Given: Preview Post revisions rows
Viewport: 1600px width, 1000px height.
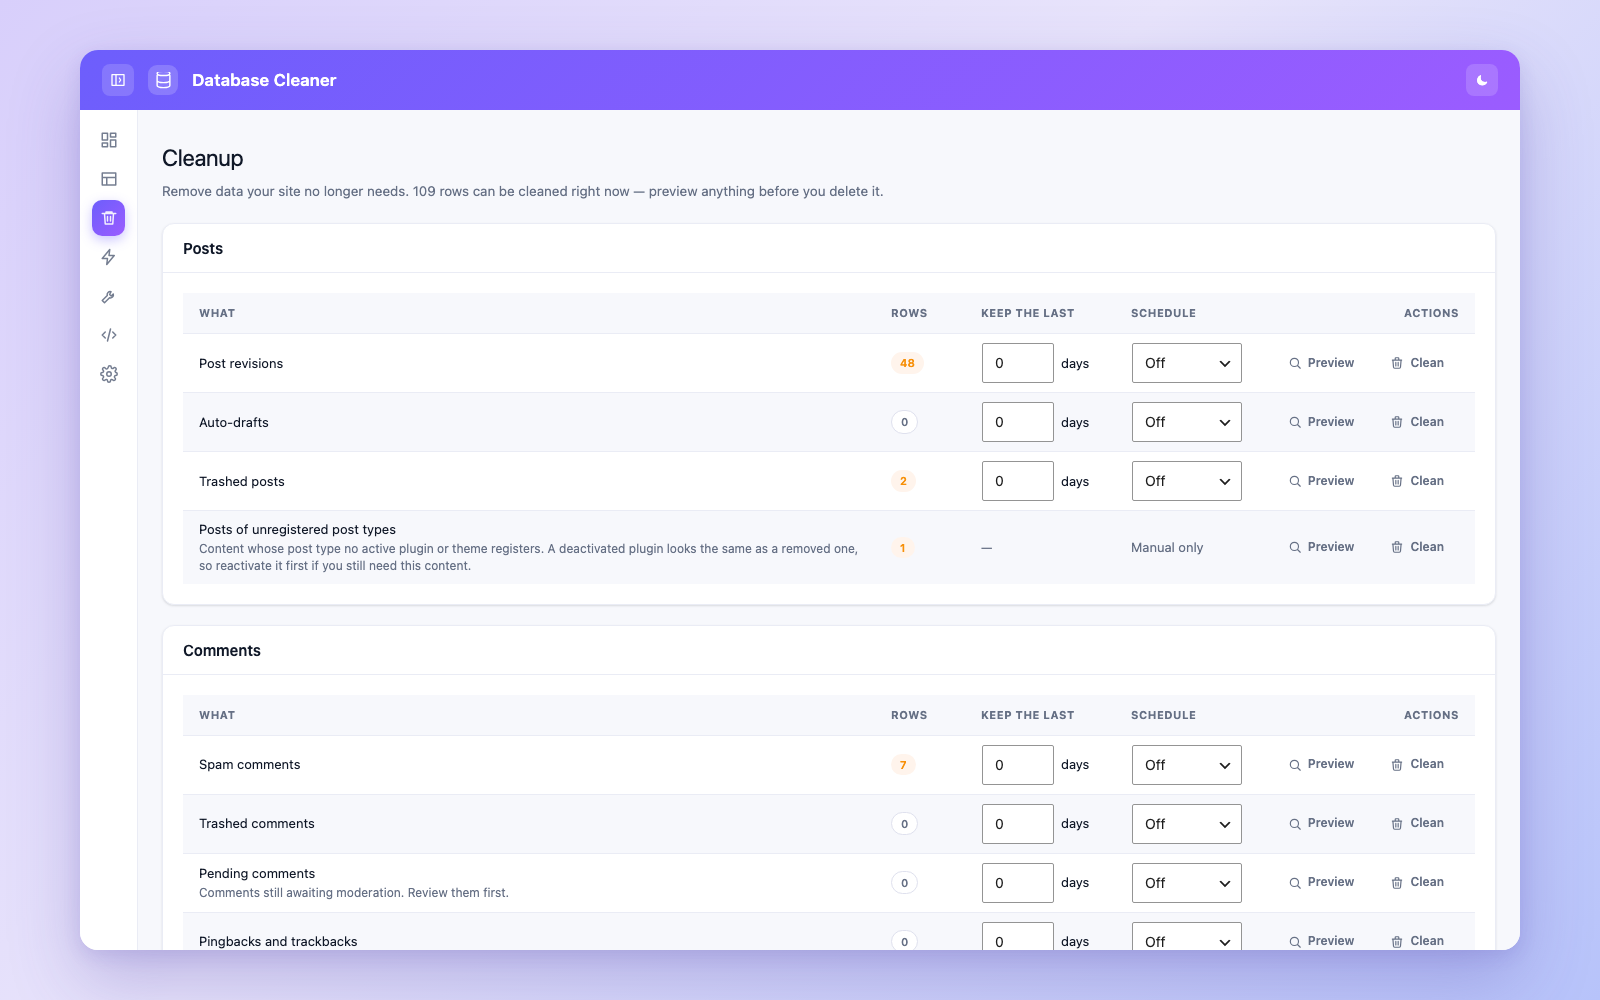Looking at the screenshot, I should (1321, 363).
